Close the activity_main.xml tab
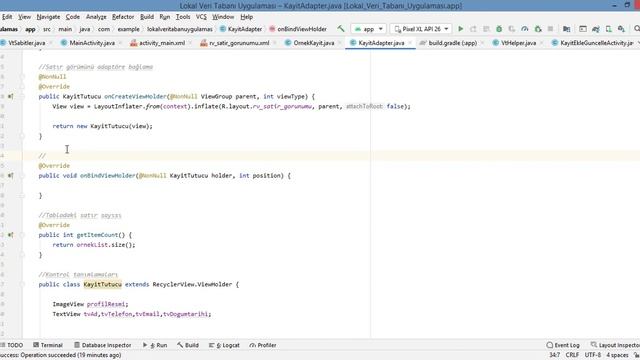Screen dimensions: 640x360 click(191, 43)
